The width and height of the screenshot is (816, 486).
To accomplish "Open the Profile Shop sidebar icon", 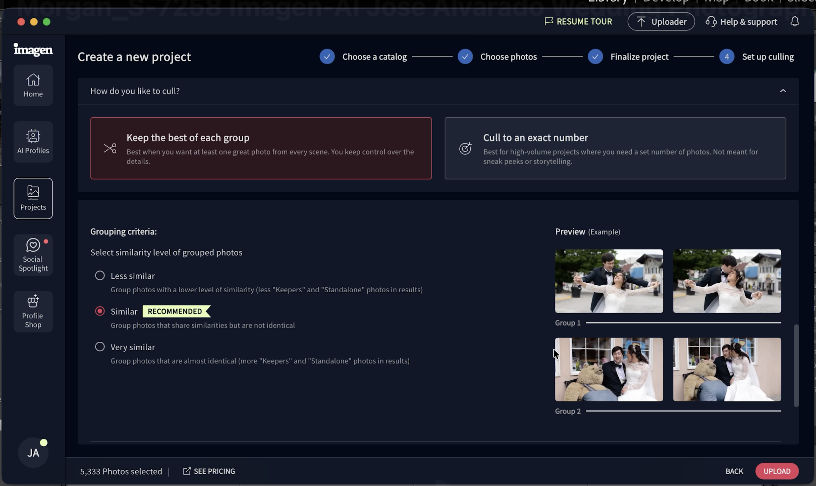I will [33, 311].
